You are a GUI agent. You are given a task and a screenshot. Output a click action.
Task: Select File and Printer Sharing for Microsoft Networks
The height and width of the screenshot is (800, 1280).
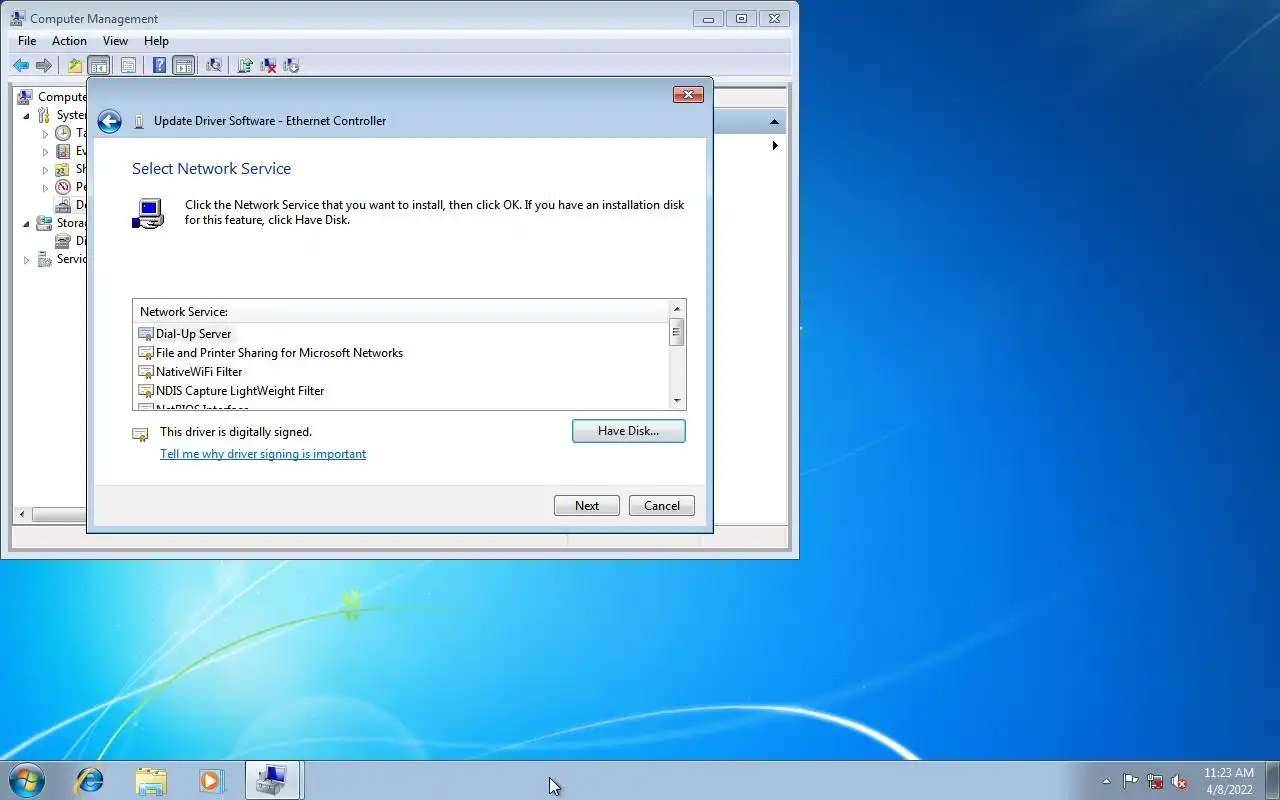[279, 353]
